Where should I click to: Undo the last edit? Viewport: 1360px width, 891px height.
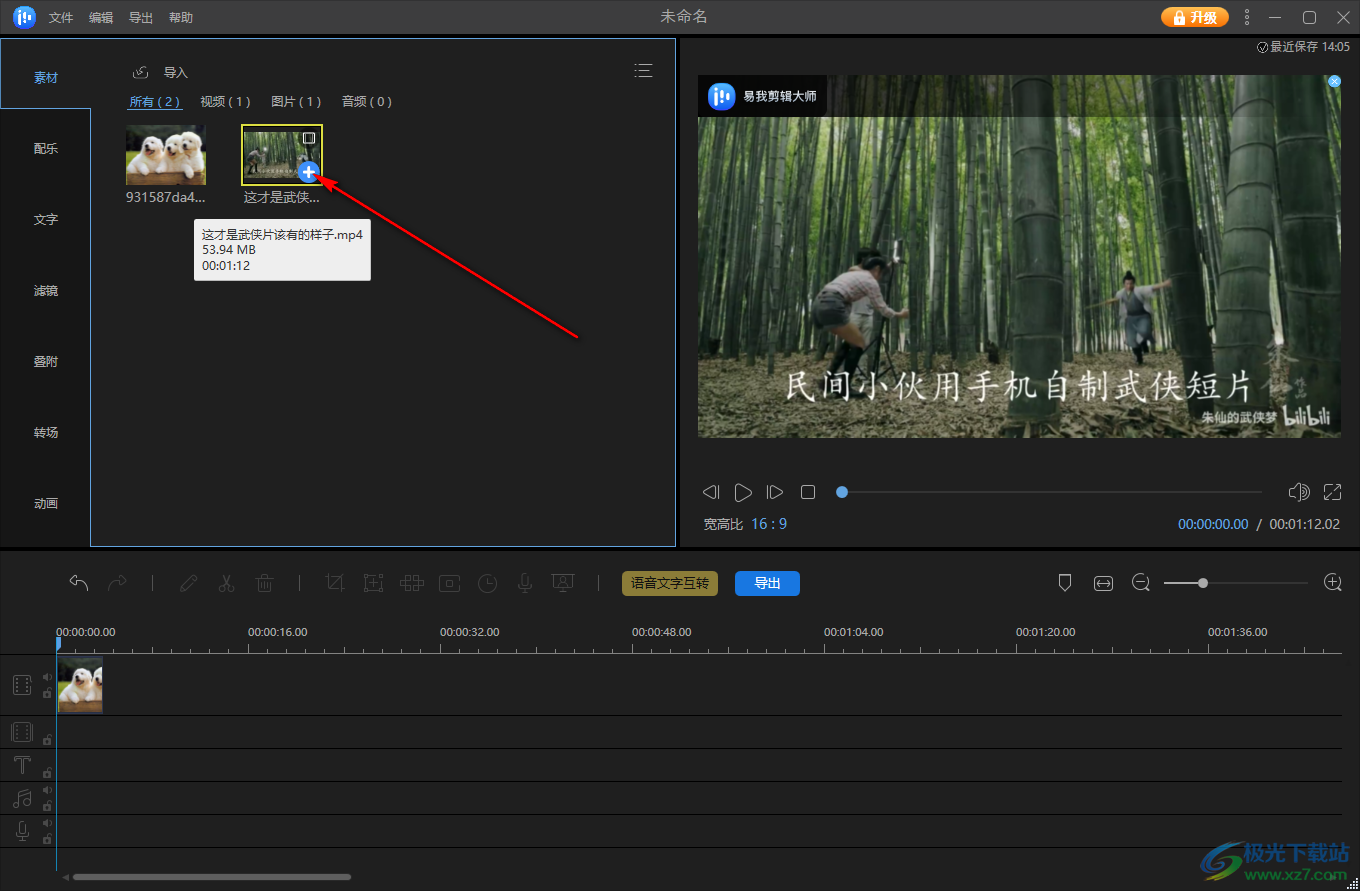79,583
